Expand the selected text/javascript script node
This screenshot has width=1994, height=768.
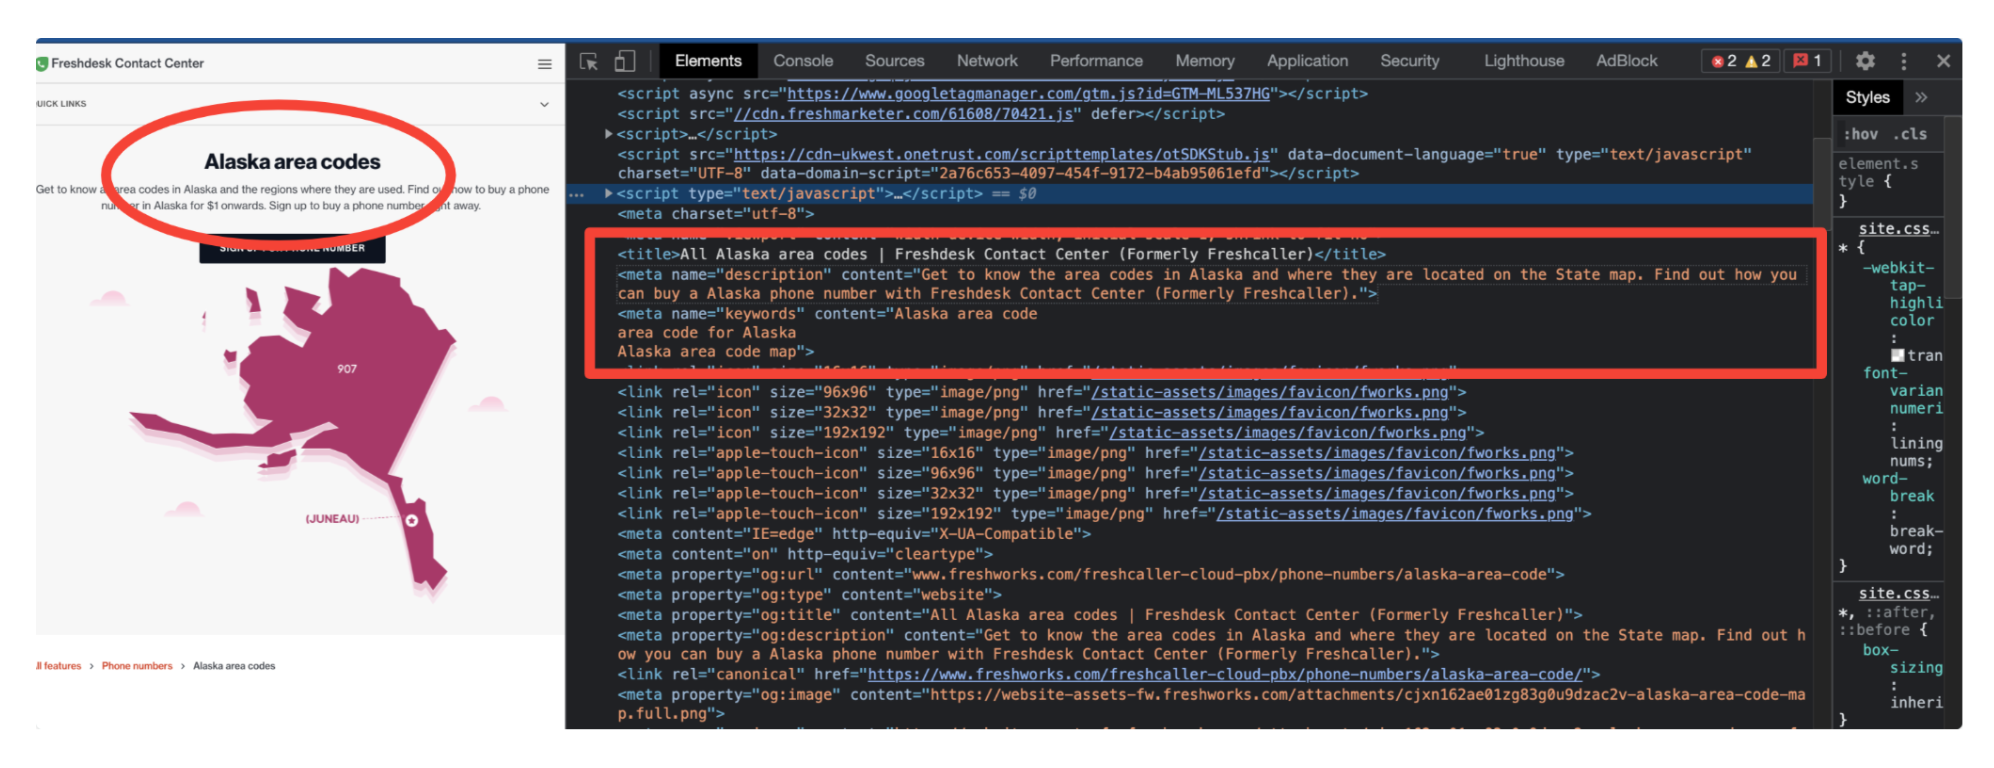608,193
